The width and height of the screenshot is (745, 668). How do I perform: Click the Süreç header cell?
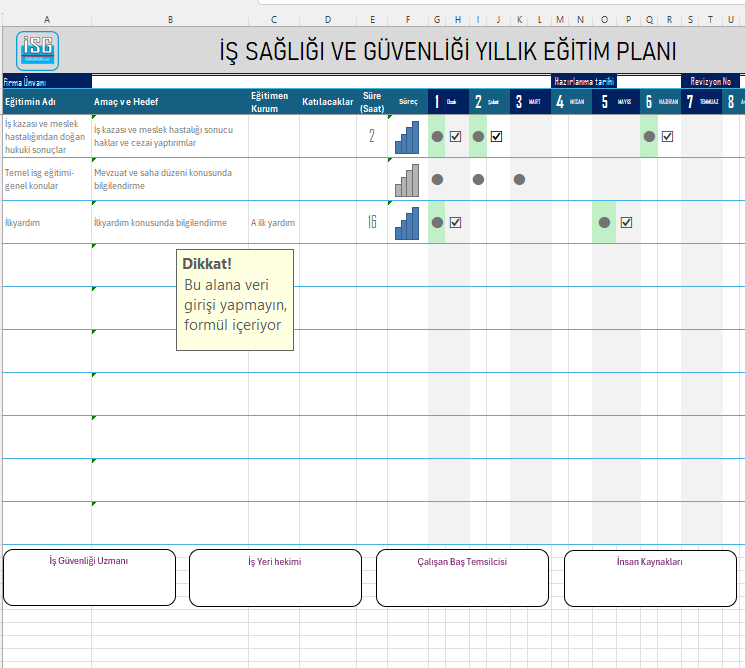(x=408, y=102)
